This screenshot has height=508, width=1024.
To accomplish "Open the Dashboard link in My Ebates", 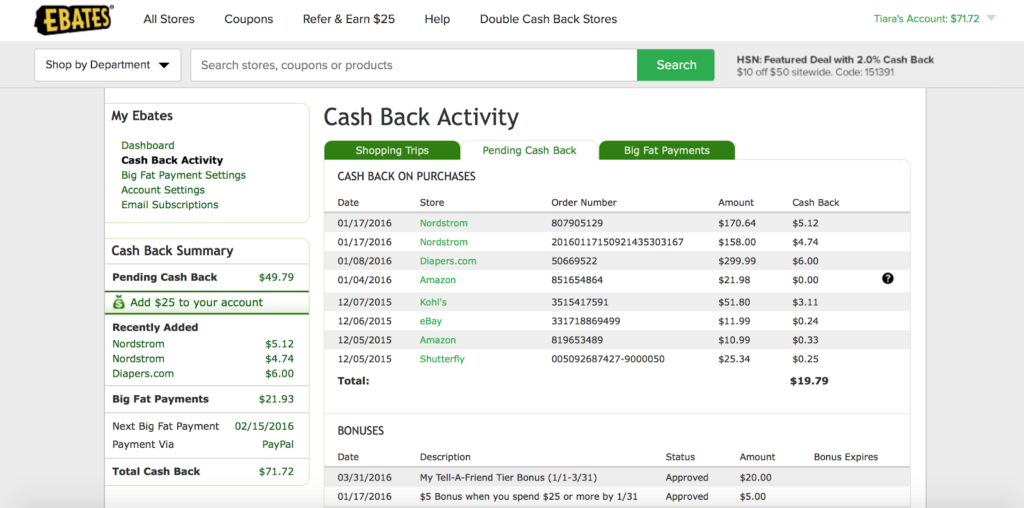I will 148,145.
